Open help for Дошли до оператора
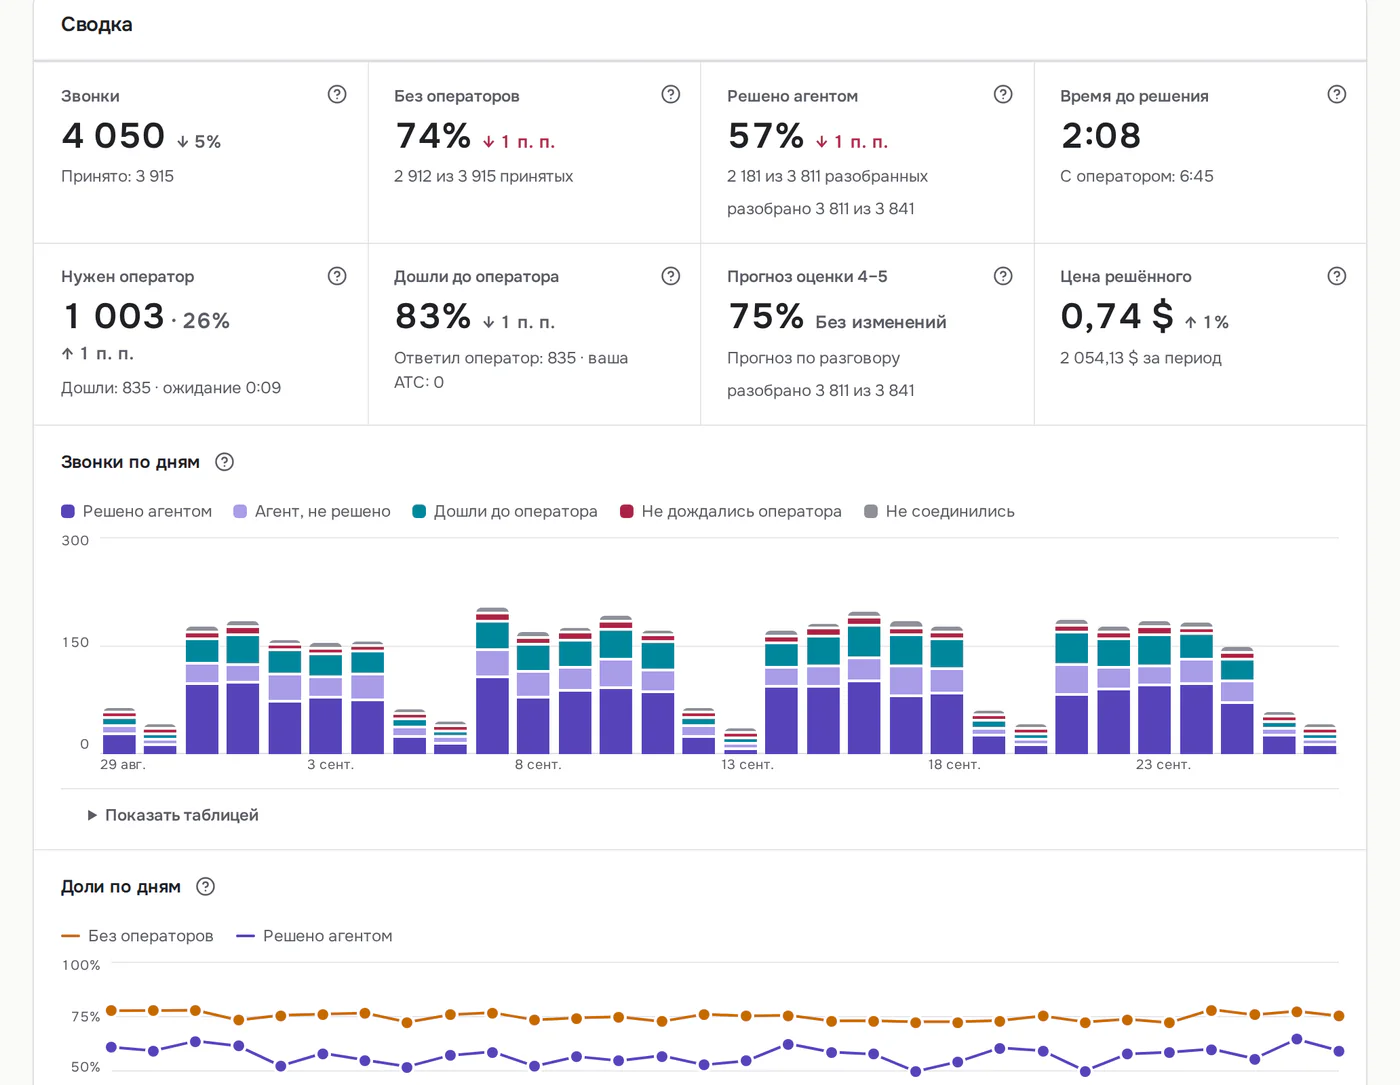Viewport: 1400px width, 1085px height. click(x=671, y=276)
